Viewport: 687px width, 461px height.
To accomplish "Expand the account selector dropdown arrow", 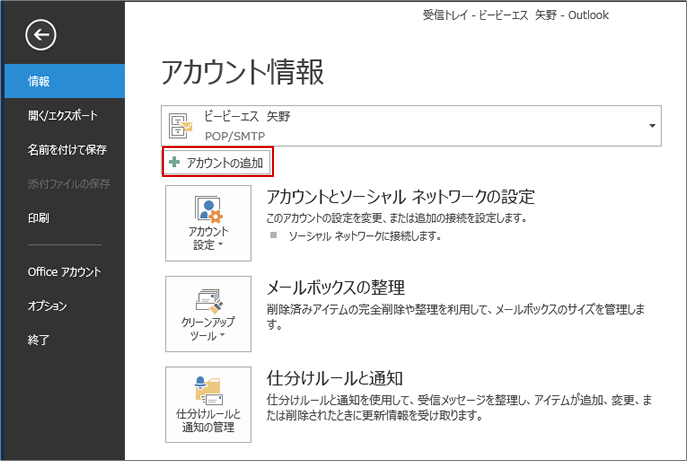I will point(652,126).
